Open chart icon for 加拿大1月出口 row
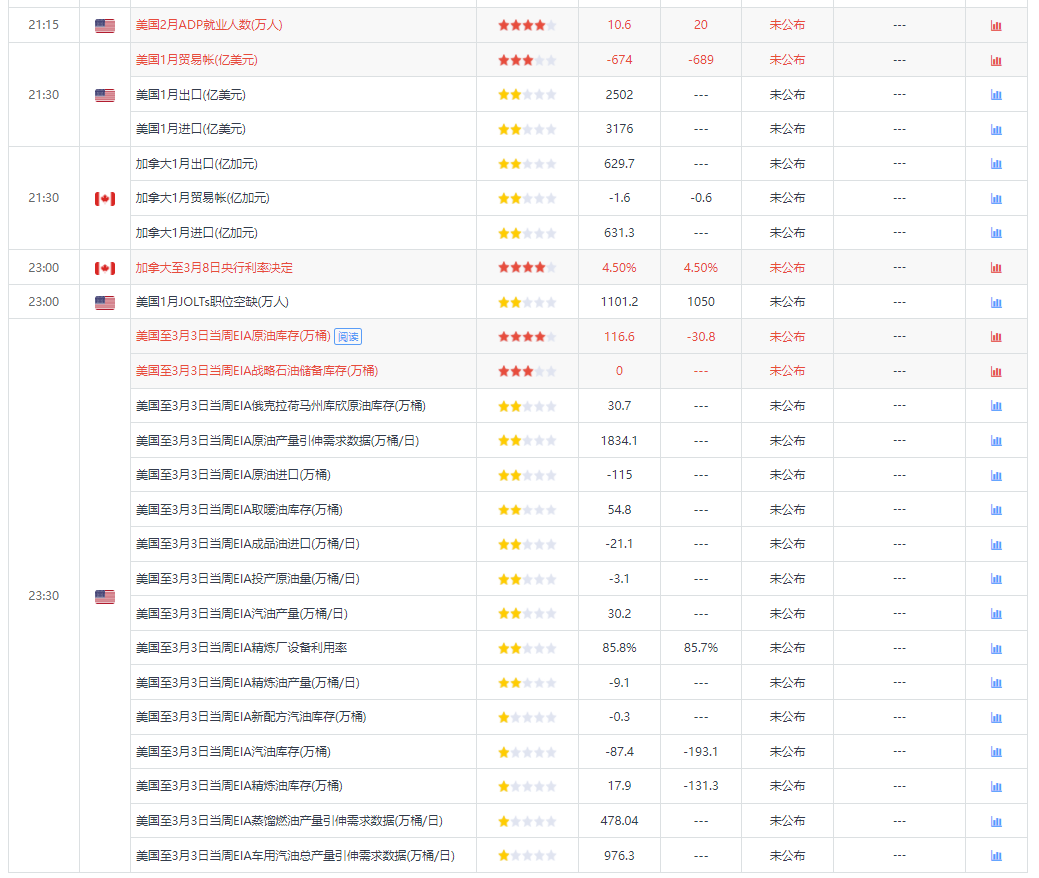Viewport: 1039px width, 878px height. (996, 164)
